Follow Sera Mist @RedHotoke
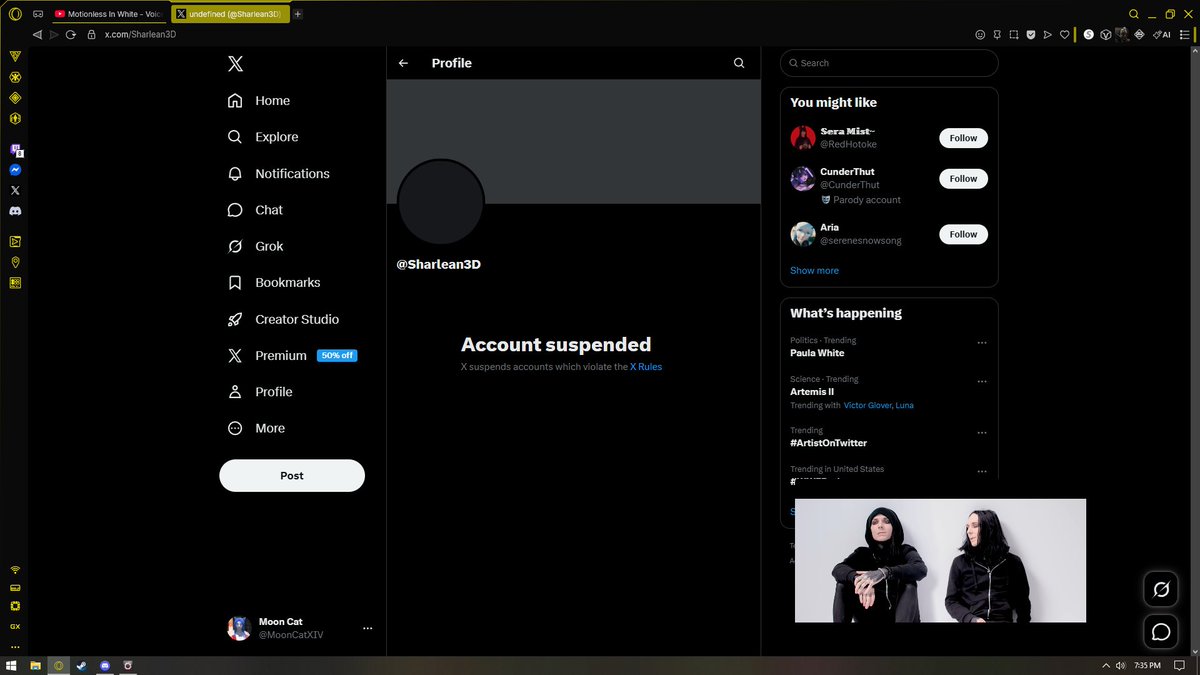 click(x=964, y=138)
